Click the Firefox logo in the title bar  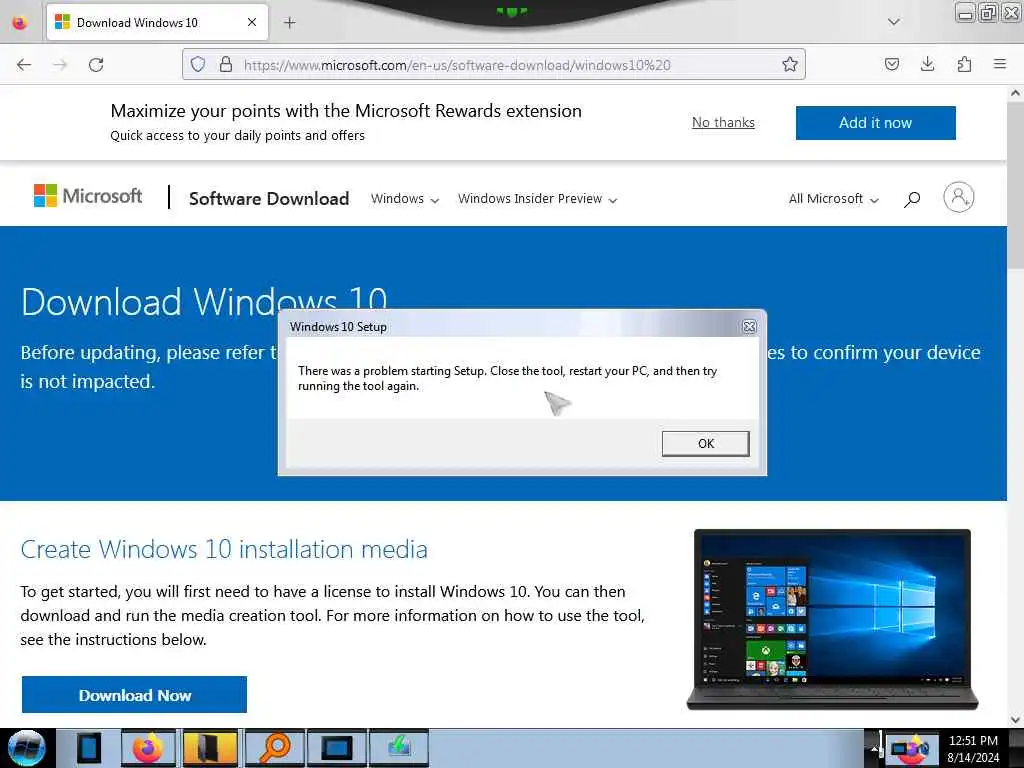point(20,23)
